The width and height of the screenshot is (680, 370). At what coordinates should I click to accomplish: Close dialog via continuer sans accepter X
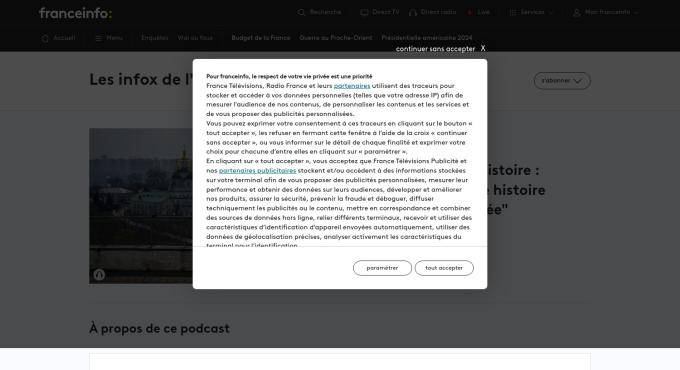[x=441, y=49]
